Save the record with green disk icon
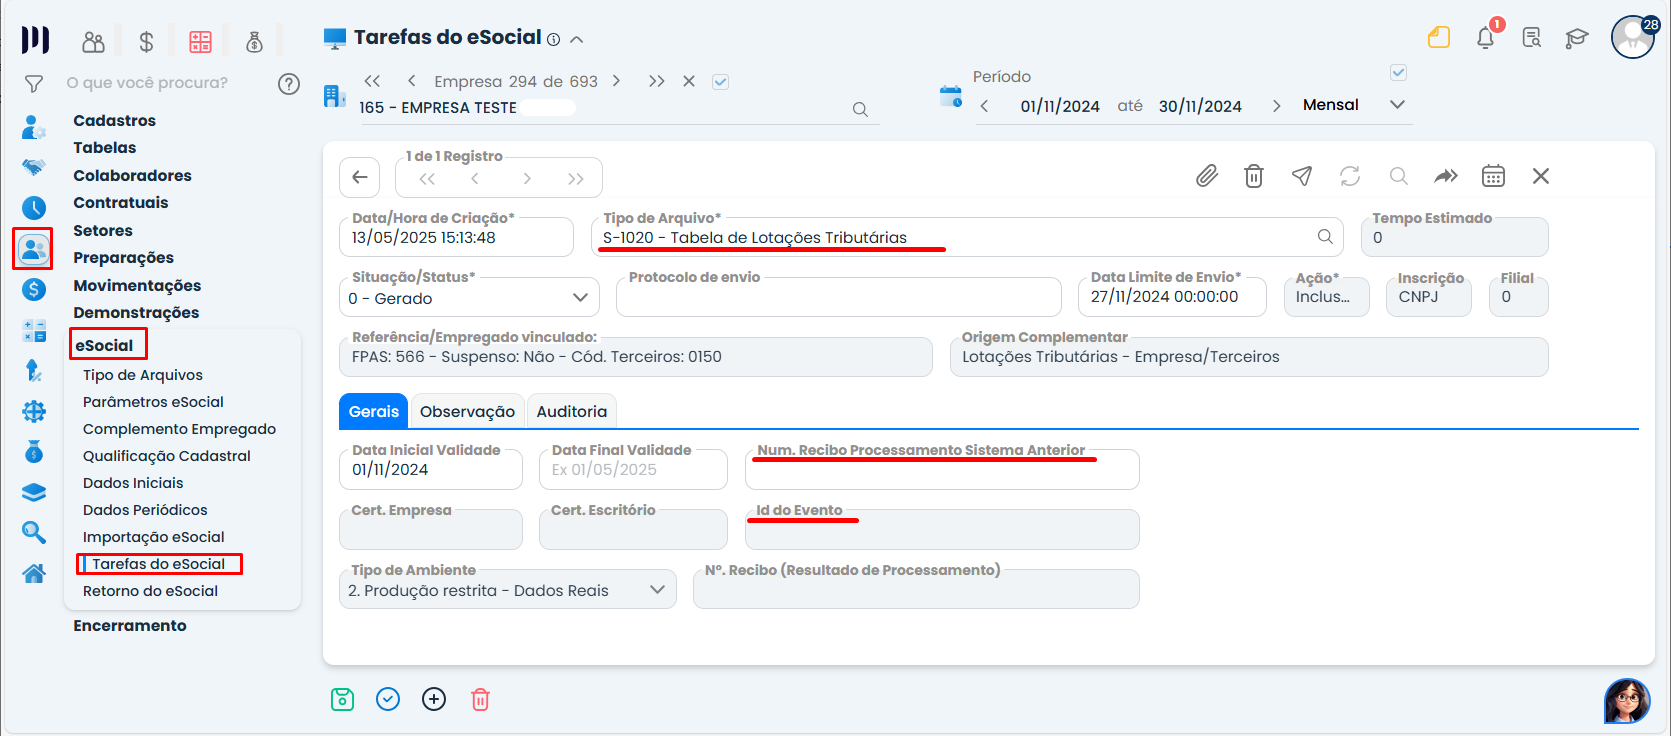The height and width of the screenshot is (736, 1671). [342, 699]
